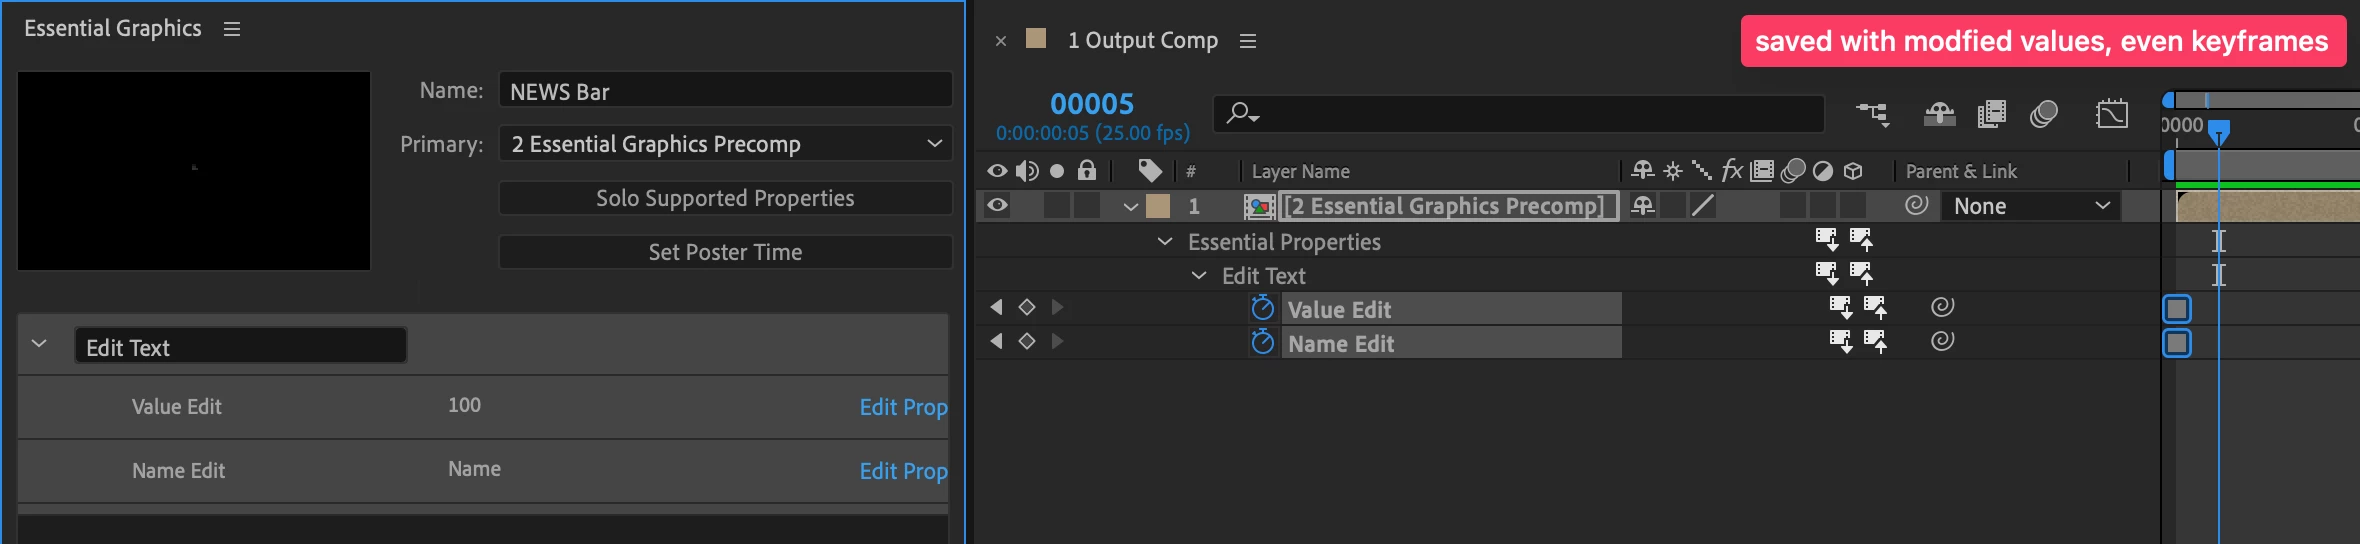Click the 3D Layer column header

point(1853,171)
